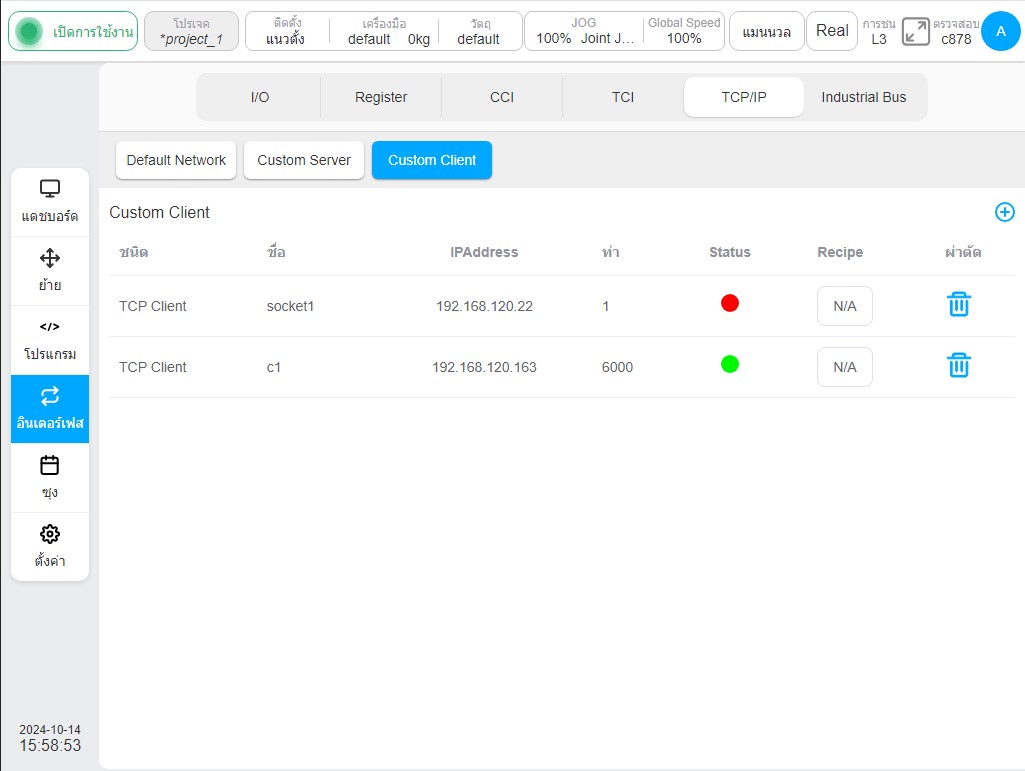This screenshot has height=771, width=1025.
Task: Open the Default Network section
Action: click(x=176, y=160)
